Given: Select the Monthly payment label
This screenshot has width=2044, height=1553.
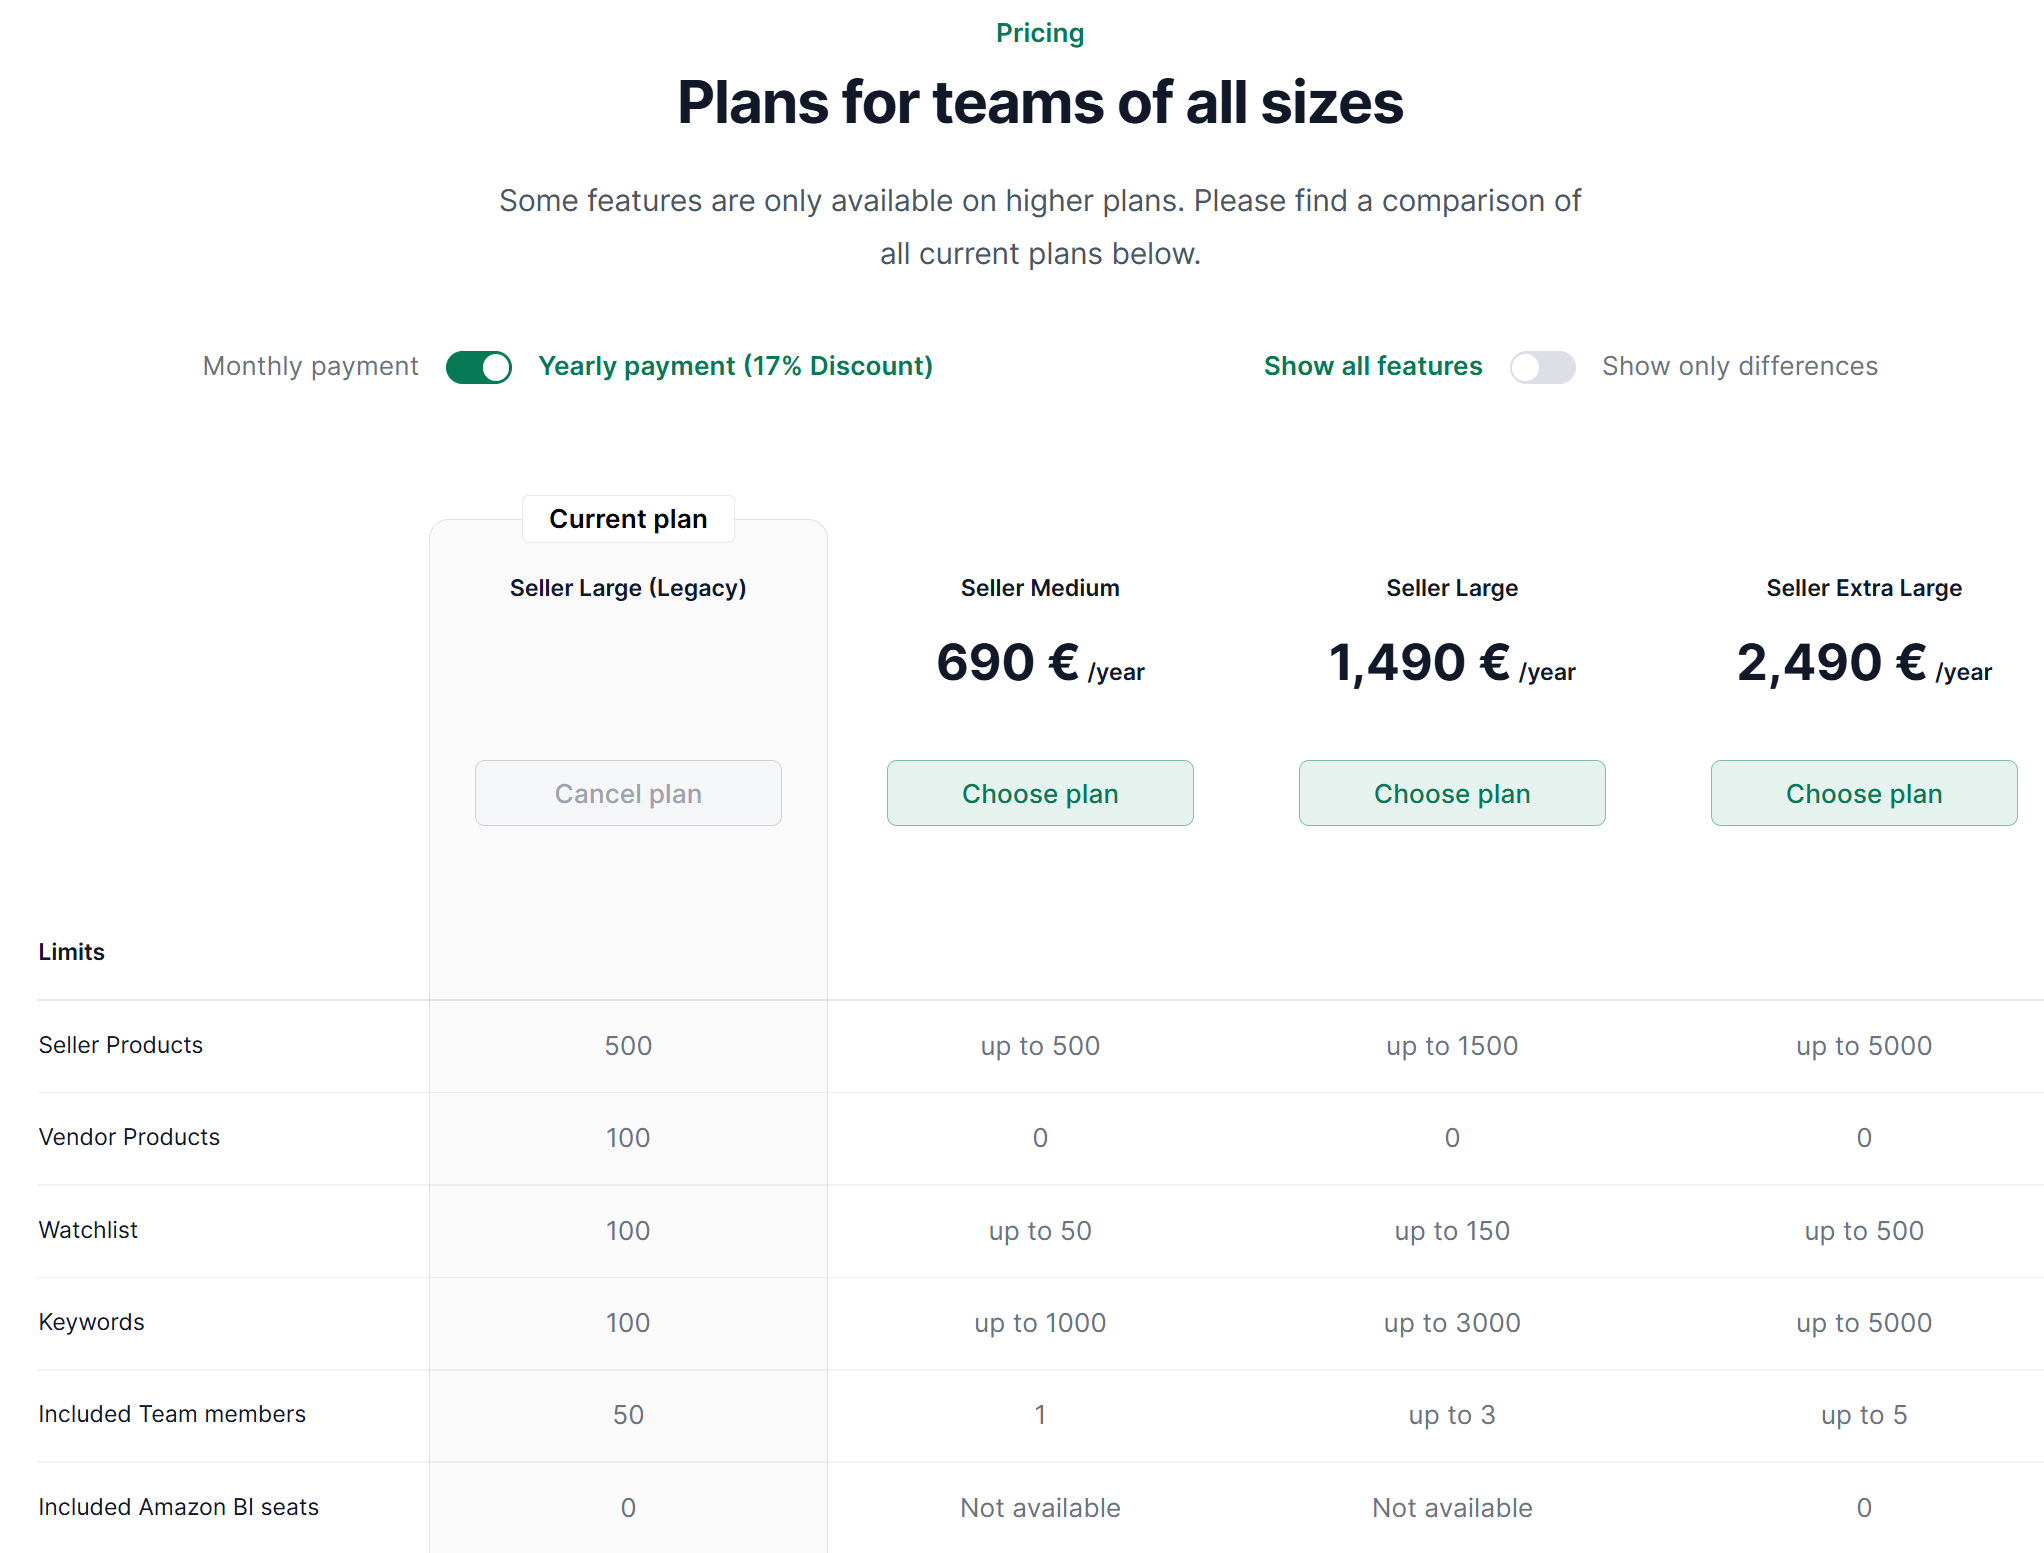Looking at the screenshot, I should [310, 366].
